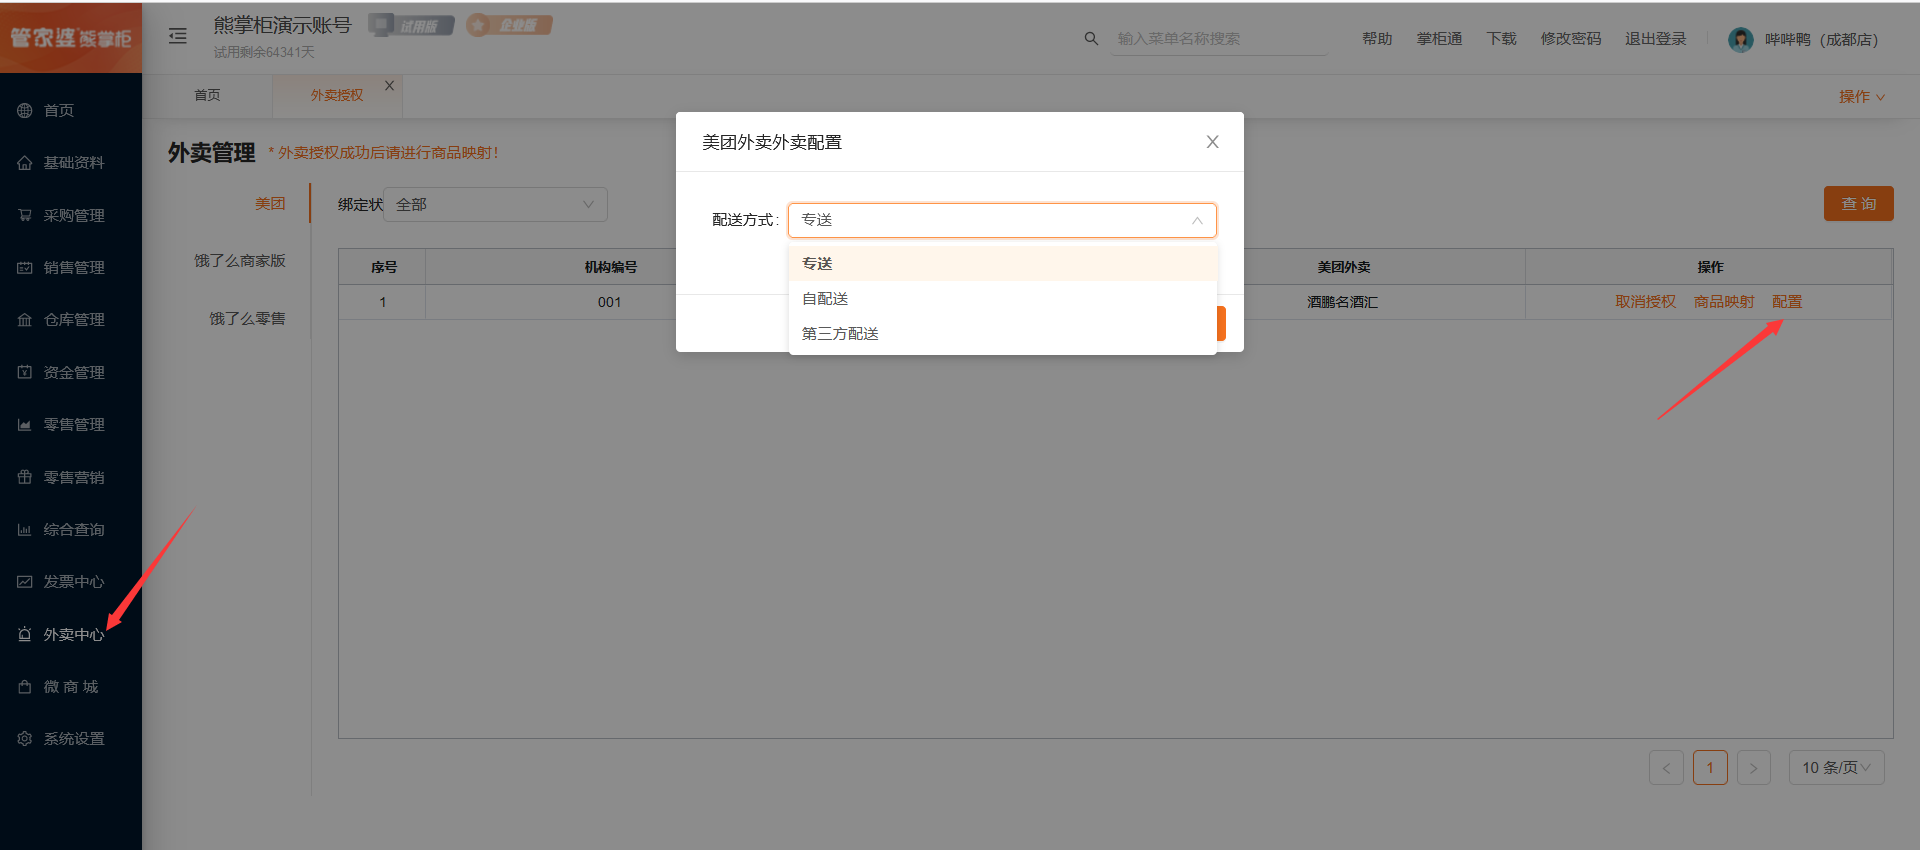Image resolution: width=1920 pixels, height=850 pixels.
Task: Open the 掌柜通 link
Action: pos(1439,38)
